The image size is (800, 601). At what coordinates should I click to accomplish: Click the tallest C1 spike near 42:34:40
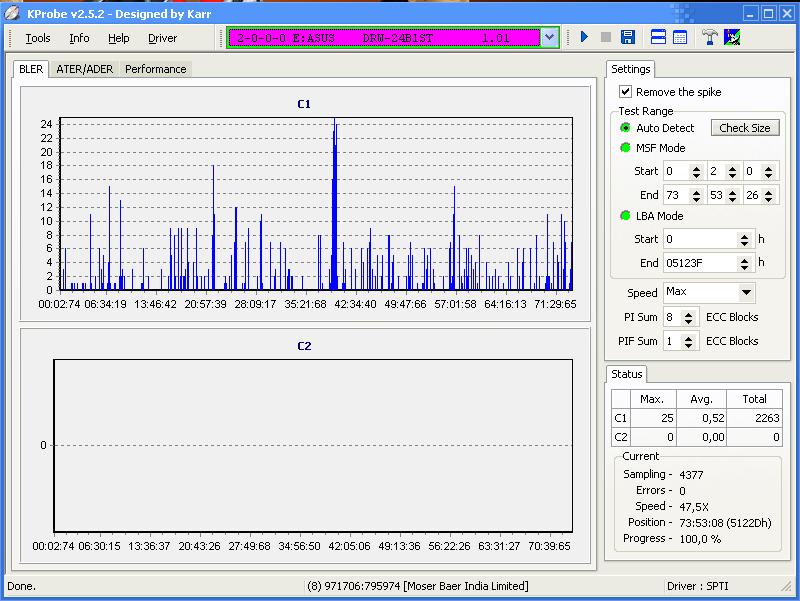click(335, 204)
